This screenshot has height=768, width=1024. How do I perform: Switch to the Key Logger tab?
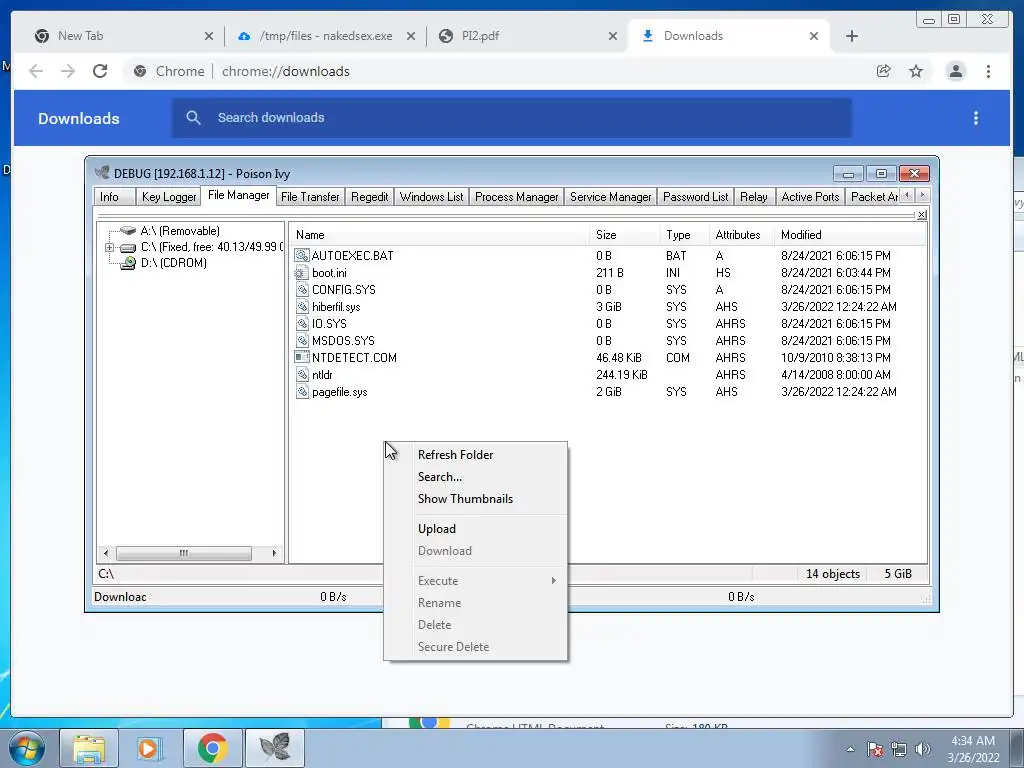coord(168,197)
